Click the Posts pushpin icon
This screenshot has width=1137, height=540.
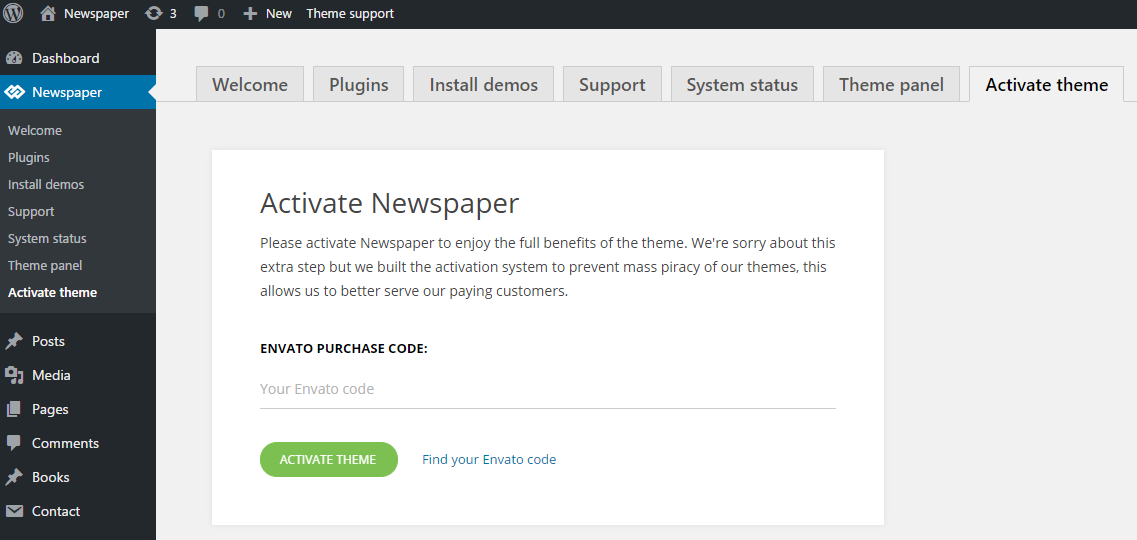[14, 341]
